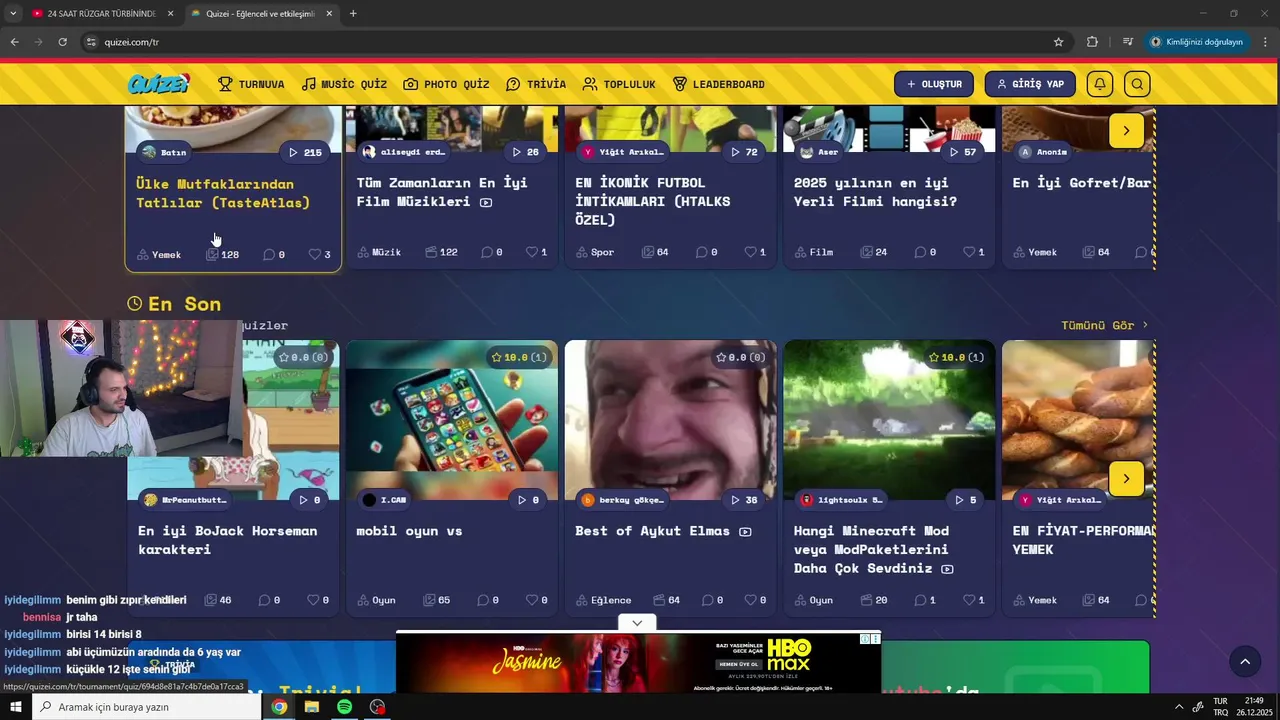Open the Quizei logo home link
Screen dimensions: 1280x720
158,84
